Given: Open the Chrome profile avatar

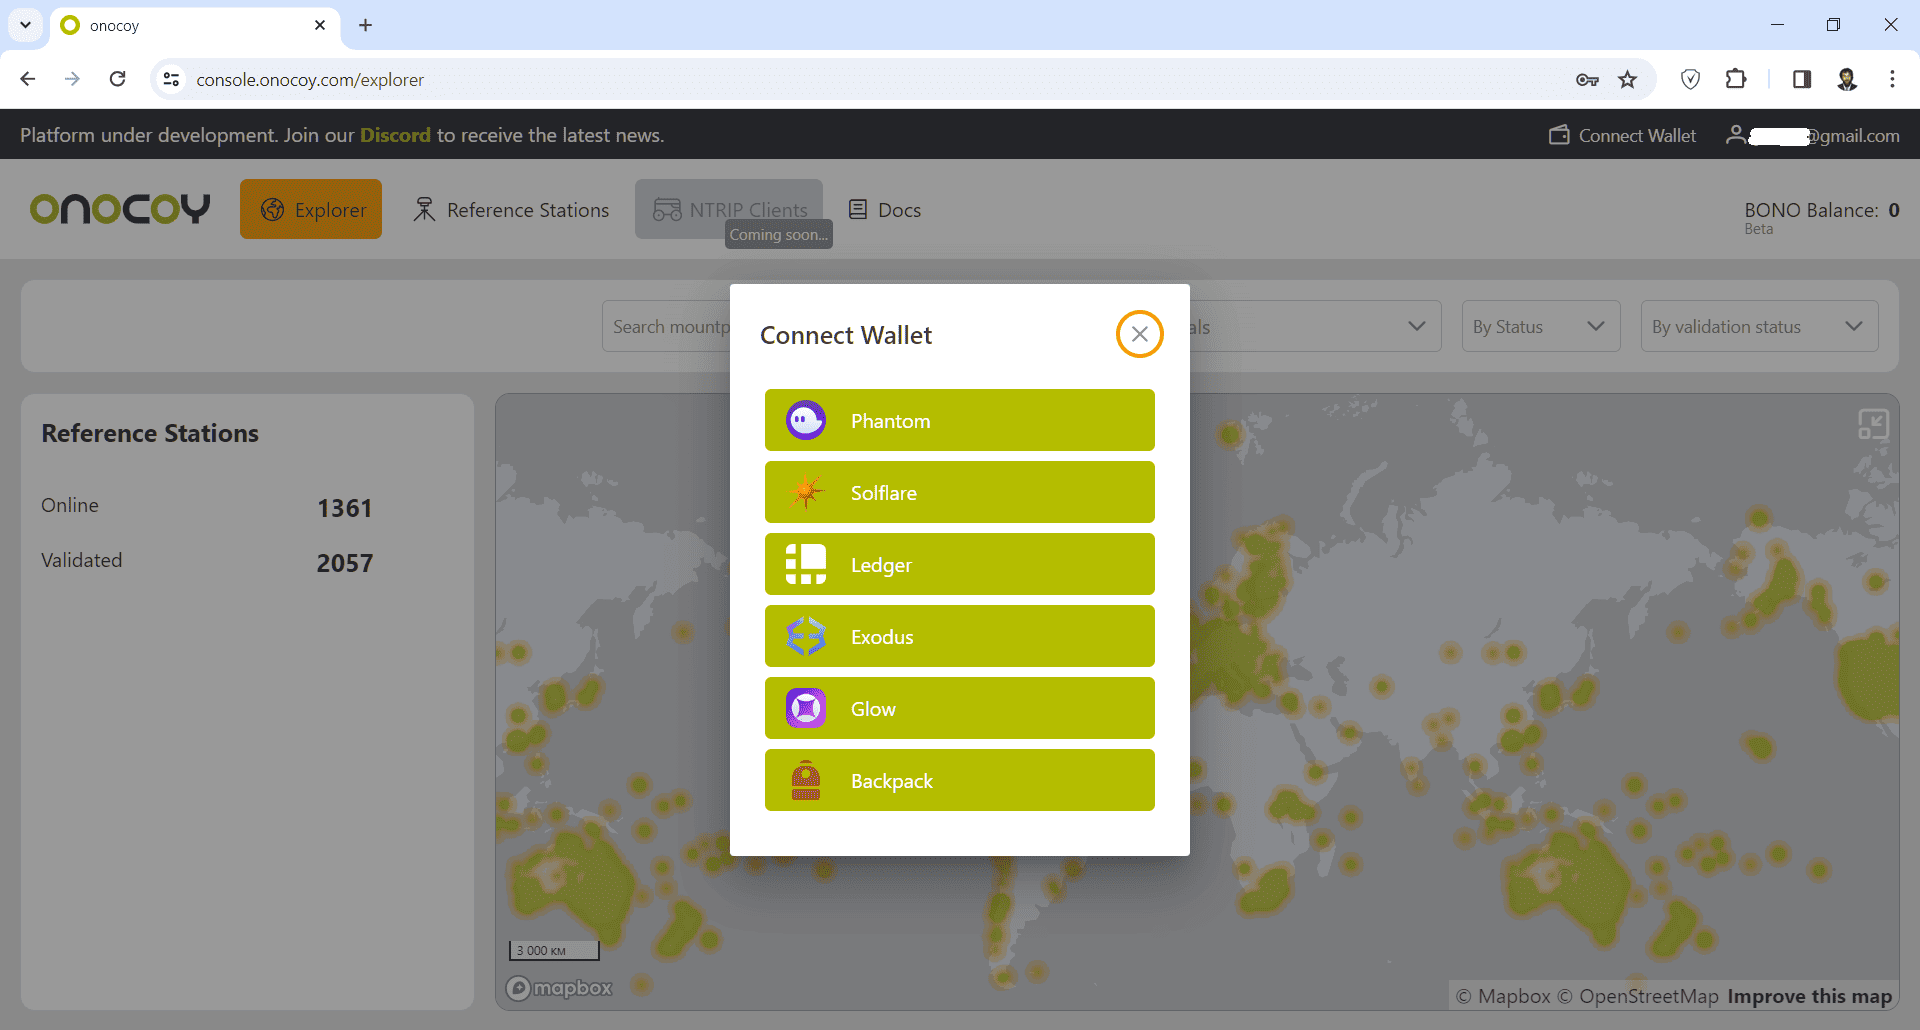Looking at the screenshot, I should point(1847,79).
